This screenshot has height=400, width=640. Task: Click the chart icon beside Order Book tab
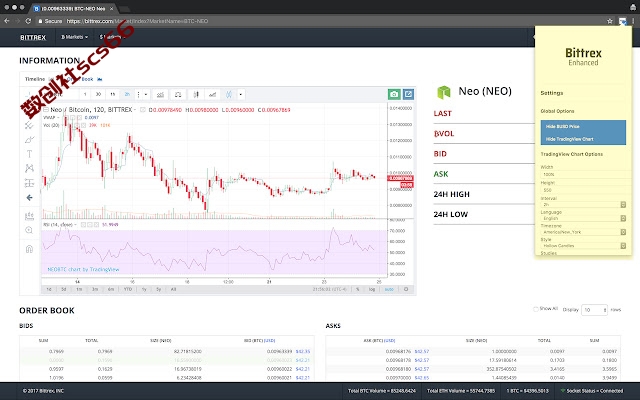pos(100,79)
